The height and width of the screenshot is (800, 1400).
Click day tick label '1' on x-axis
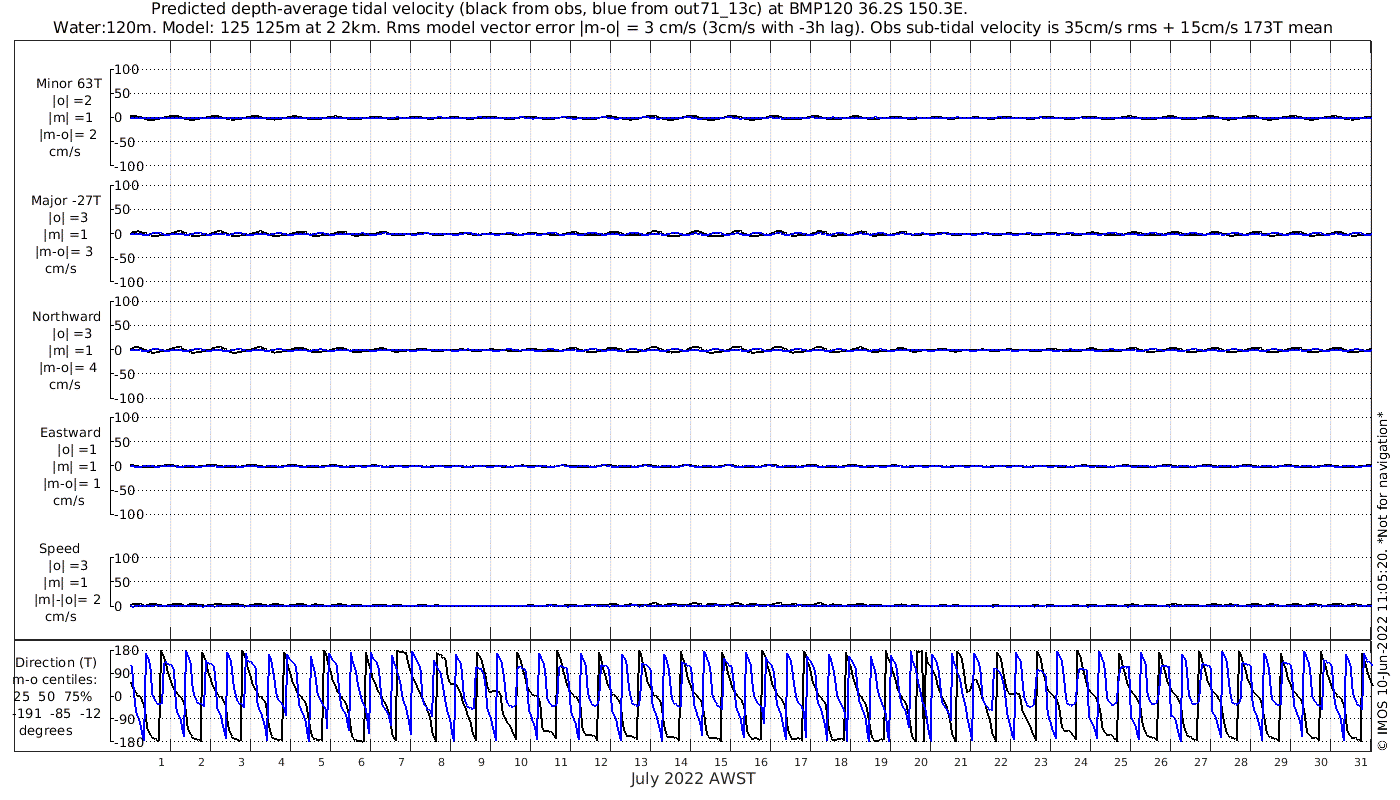(161, 762)
